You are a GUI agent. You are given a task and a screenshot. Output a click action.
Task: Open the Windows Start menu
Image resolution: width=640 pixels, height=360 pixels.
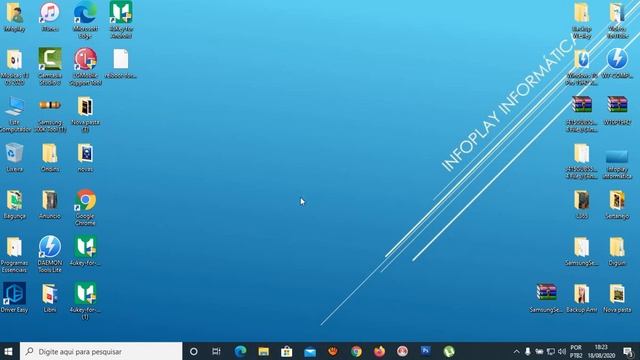tap(9, 351)
